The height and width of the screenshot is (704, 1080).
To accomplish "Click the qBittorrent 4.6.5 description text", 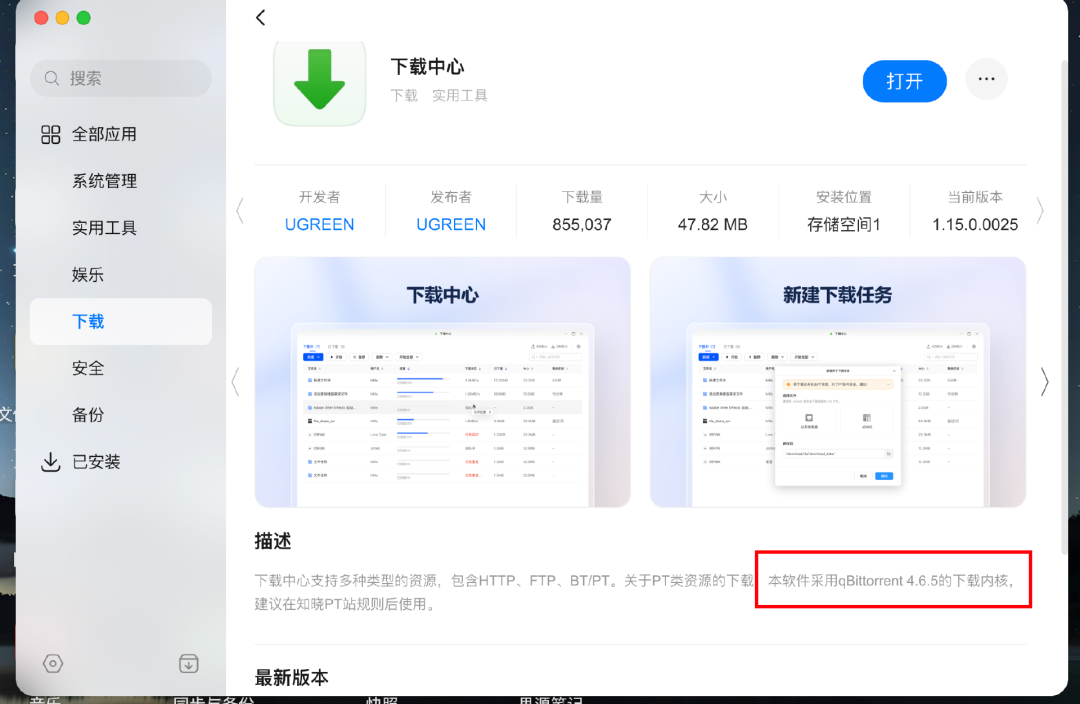I will (x=892, y=581).
